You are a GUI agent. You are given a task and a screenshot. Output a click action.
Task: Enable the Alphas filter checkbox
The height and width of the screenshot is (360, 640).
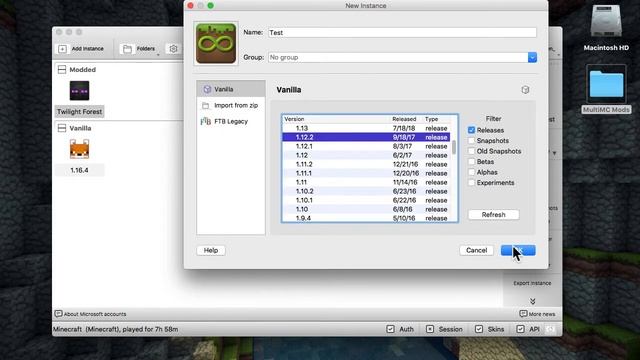tap(471, 172)
